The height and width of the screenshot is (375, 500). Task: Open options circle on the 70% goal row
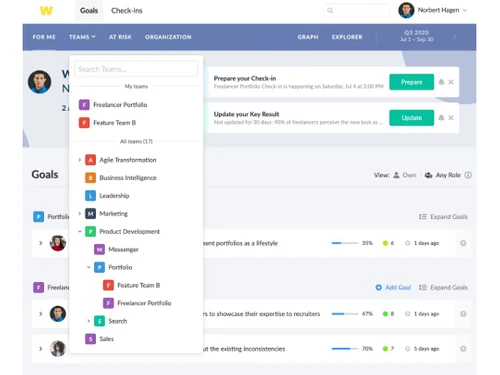click(463, 349)
